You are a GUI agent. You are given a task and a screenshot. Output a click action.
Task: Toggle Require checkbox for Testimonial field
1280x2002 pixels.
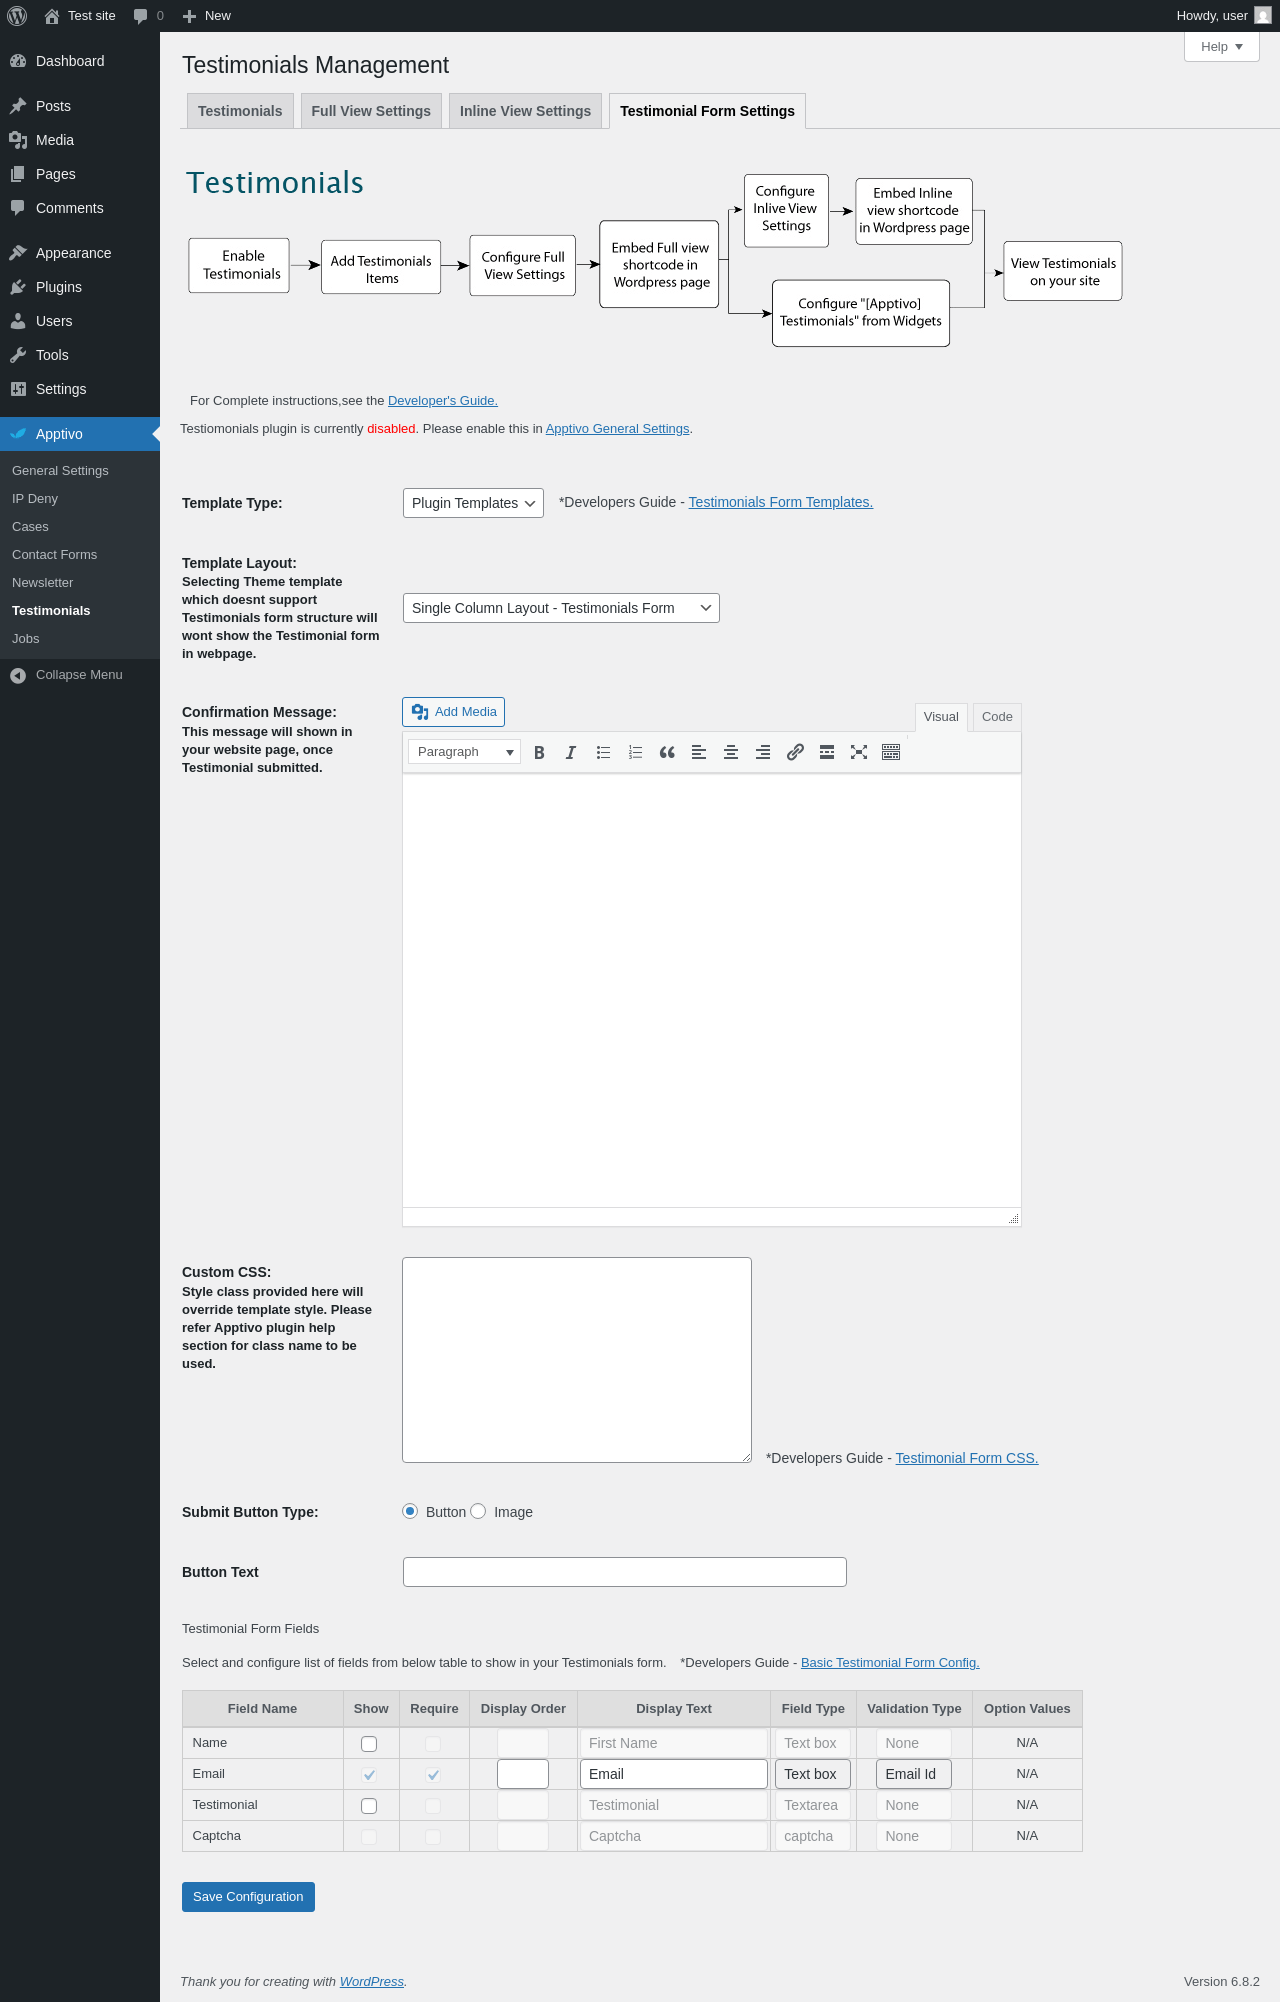433,1806
